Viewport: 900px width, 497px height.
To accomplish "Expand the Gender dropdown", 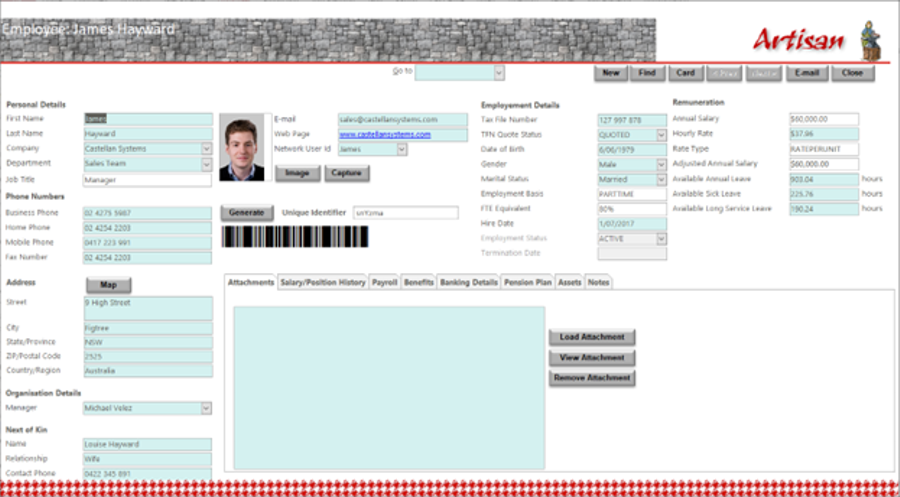I will 661,165.
